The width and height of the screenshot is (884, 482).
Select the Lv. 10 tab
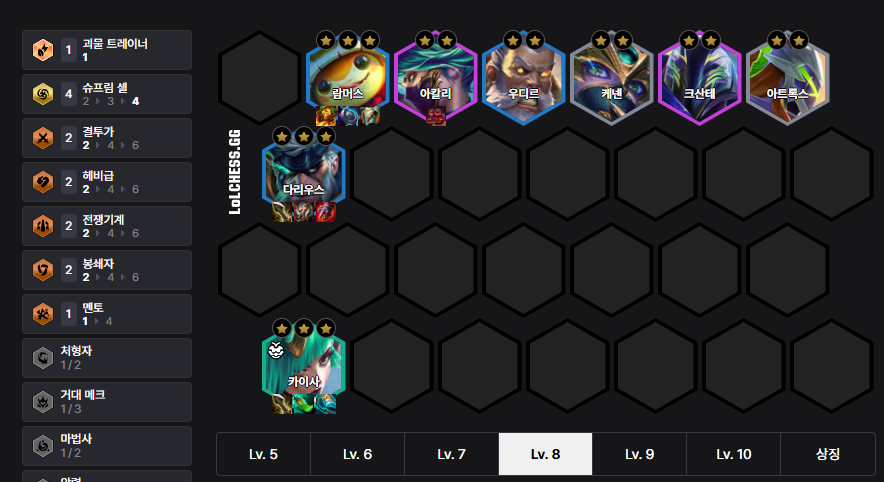pos(733,454)
